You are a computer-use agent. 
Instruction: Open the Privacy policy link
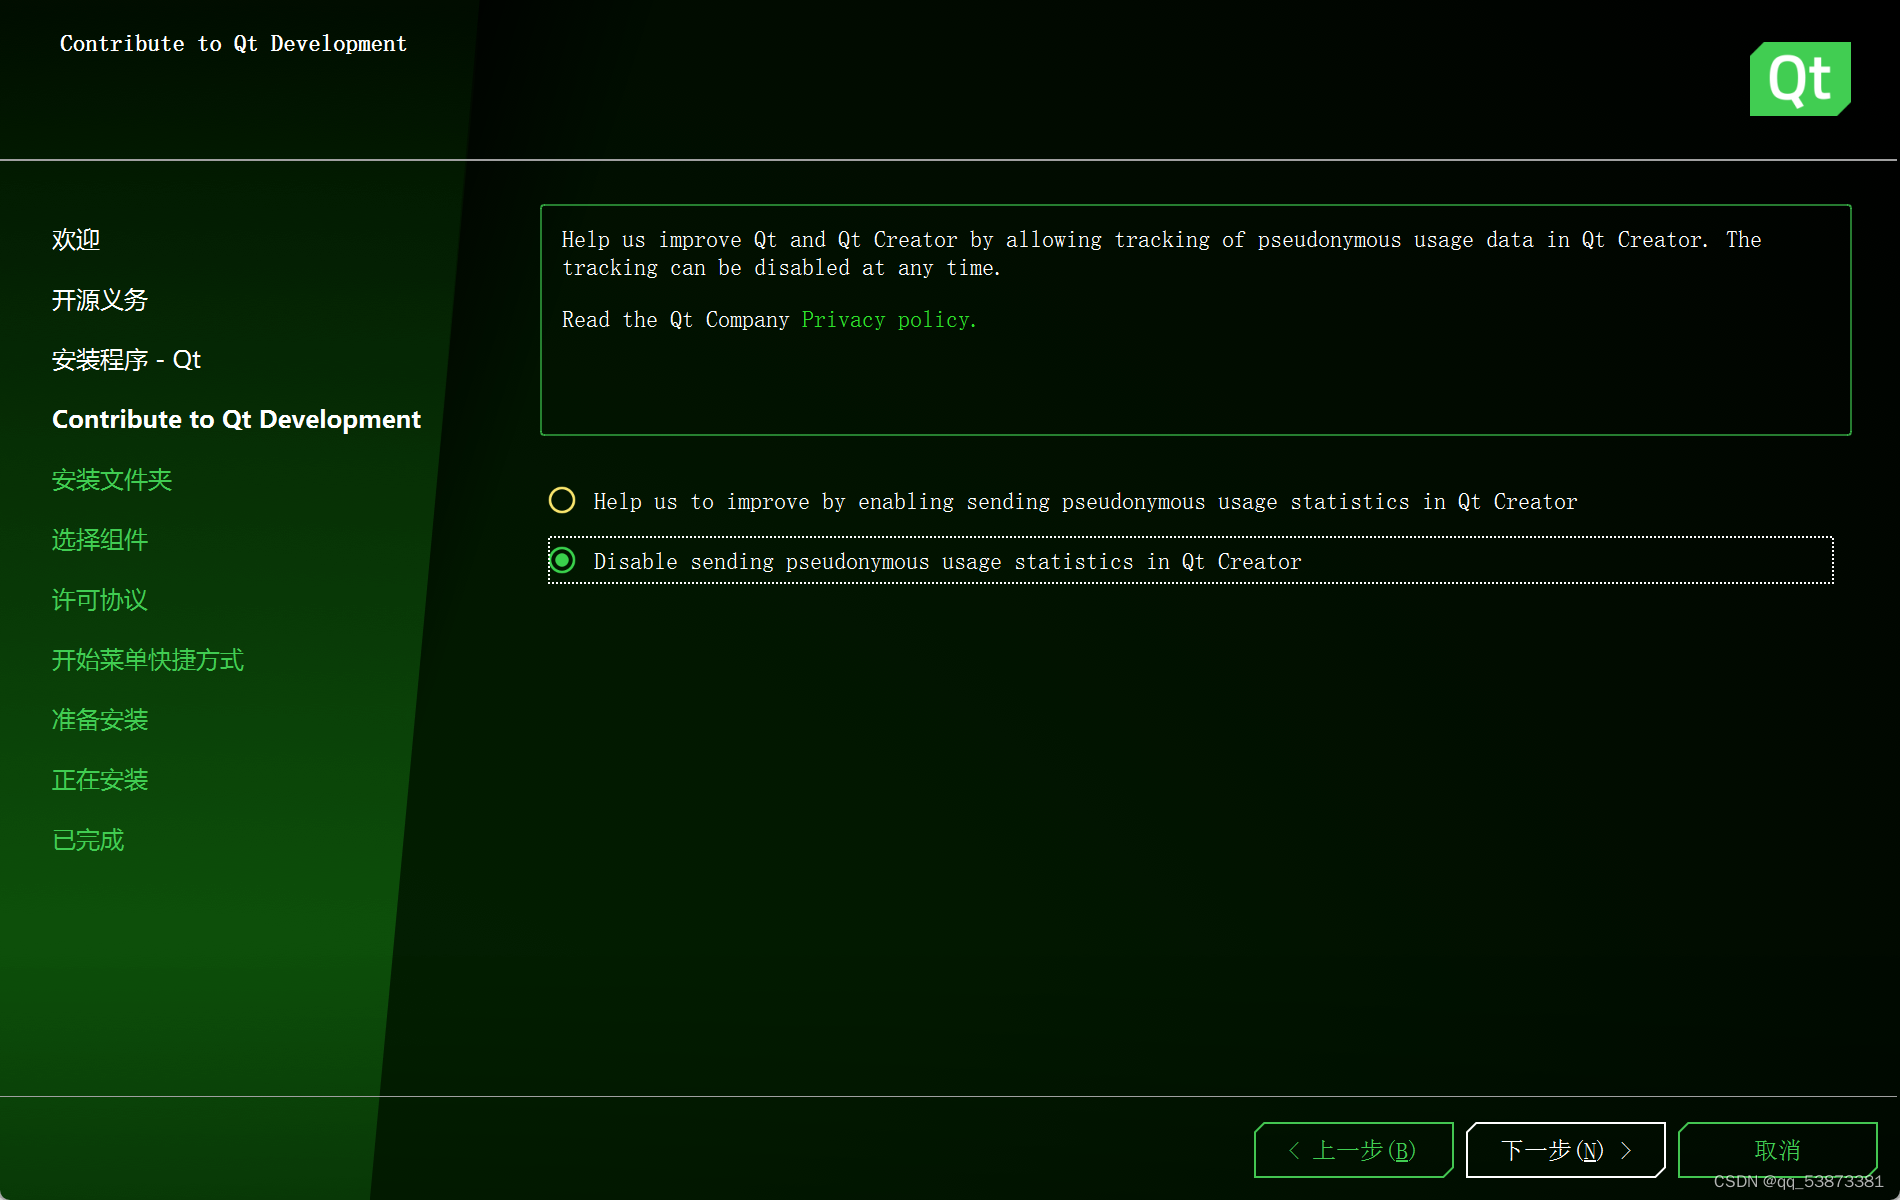[889, 320]
